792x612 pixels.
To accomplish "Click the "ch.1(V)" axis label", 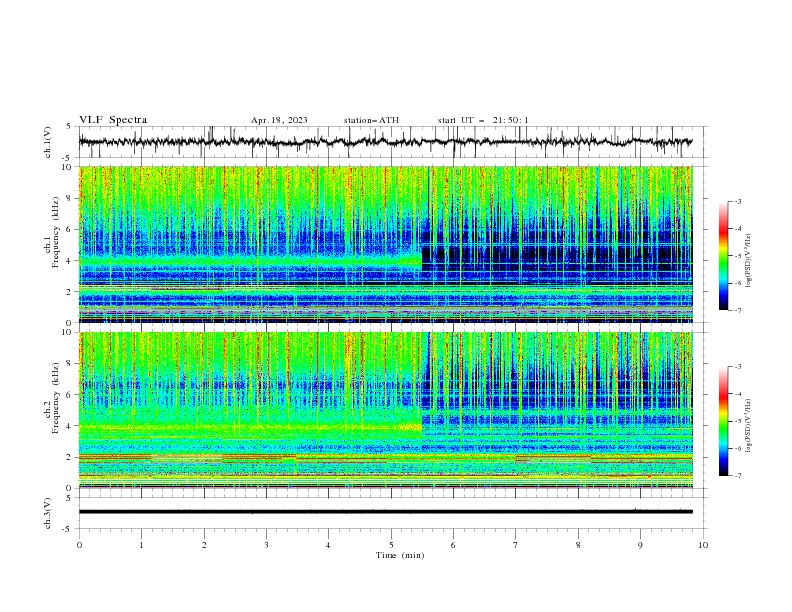I will (x=48, y=142).
